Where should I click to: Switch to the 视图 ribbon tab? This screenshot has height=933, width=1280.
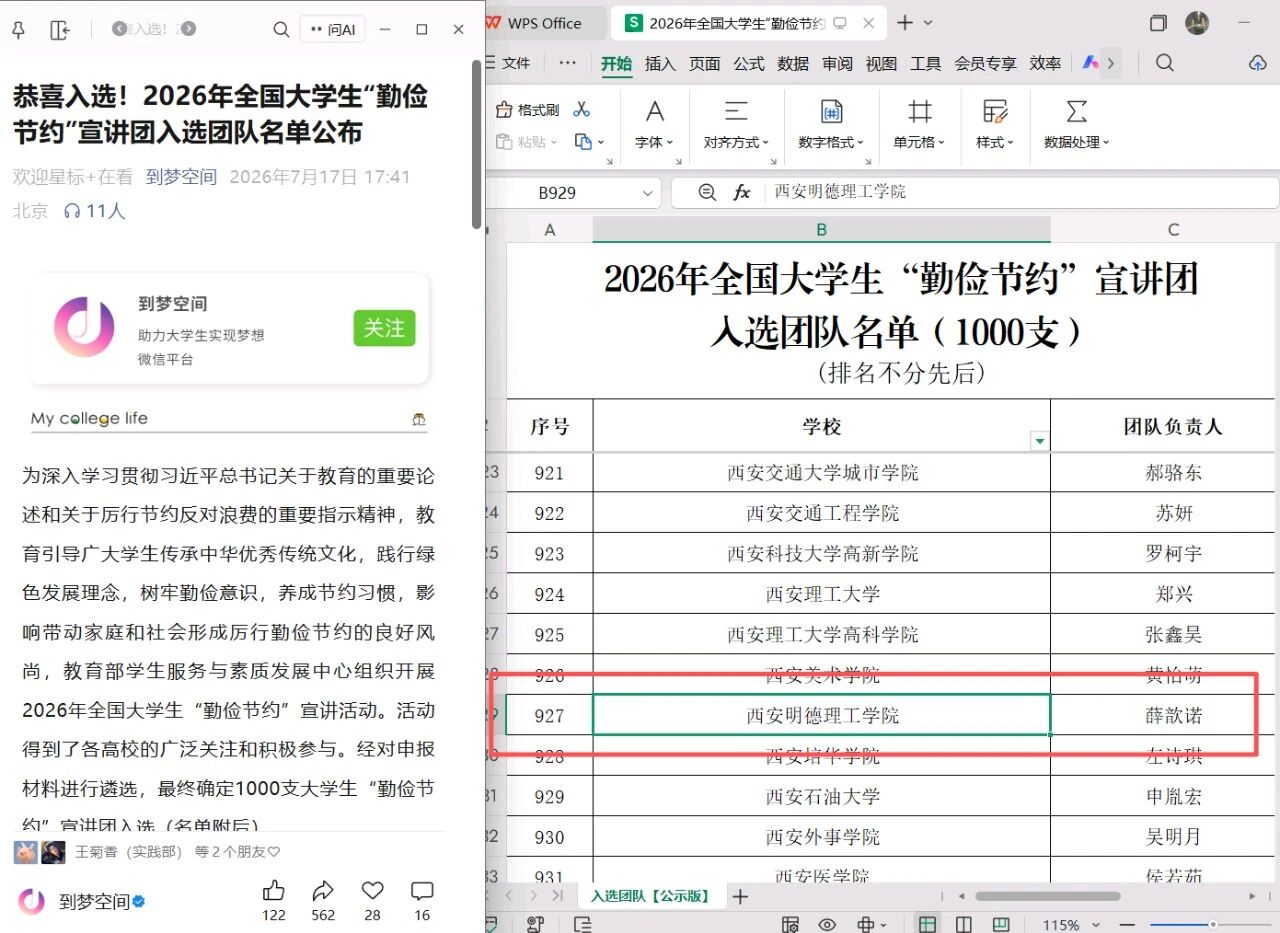tap(881, 64)
